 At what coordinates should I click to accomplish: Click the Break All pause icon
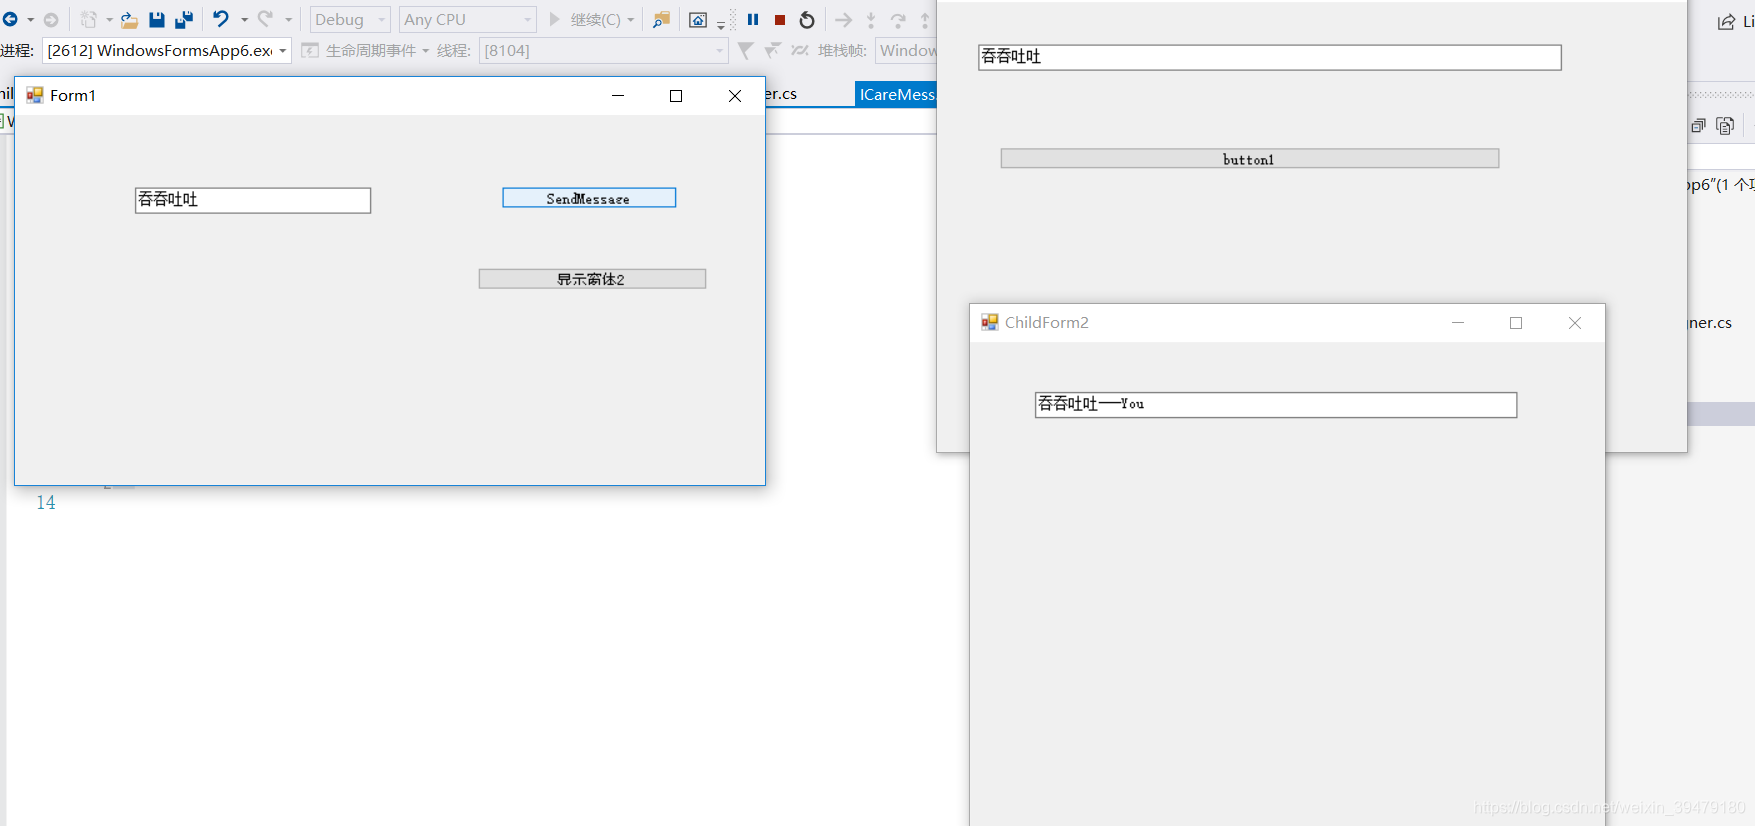[753, 20]
